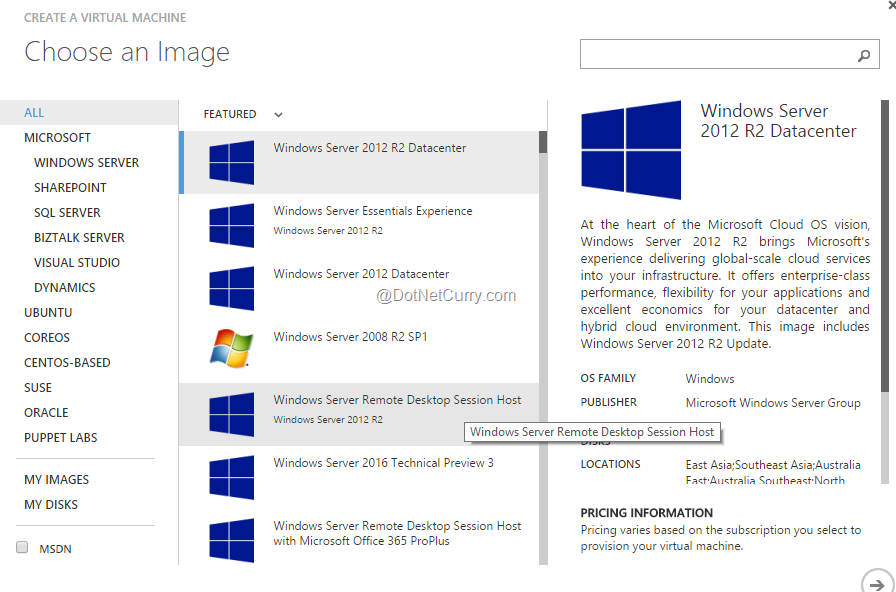Select Windows Server 2012 Datacenter entry
896x592 pixels.
[359, 288]
